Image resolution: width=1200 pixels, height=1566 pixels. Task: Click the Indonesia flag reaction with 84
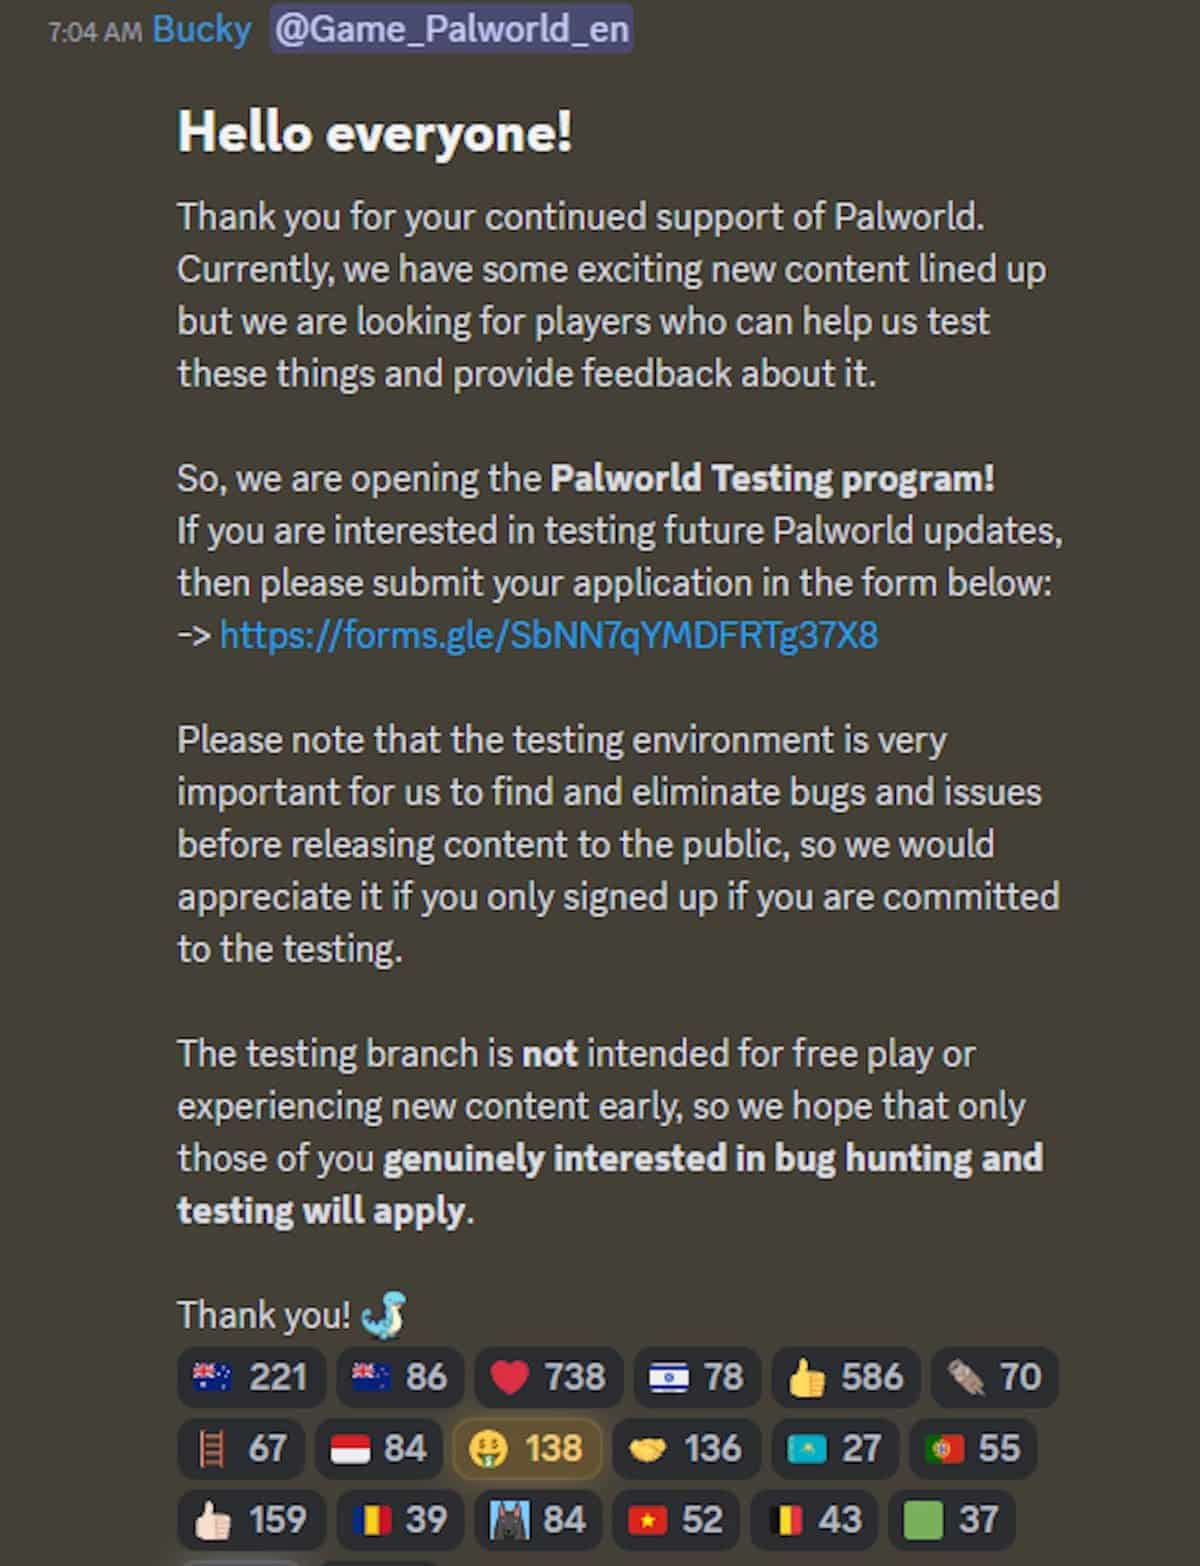(378, 1448)
